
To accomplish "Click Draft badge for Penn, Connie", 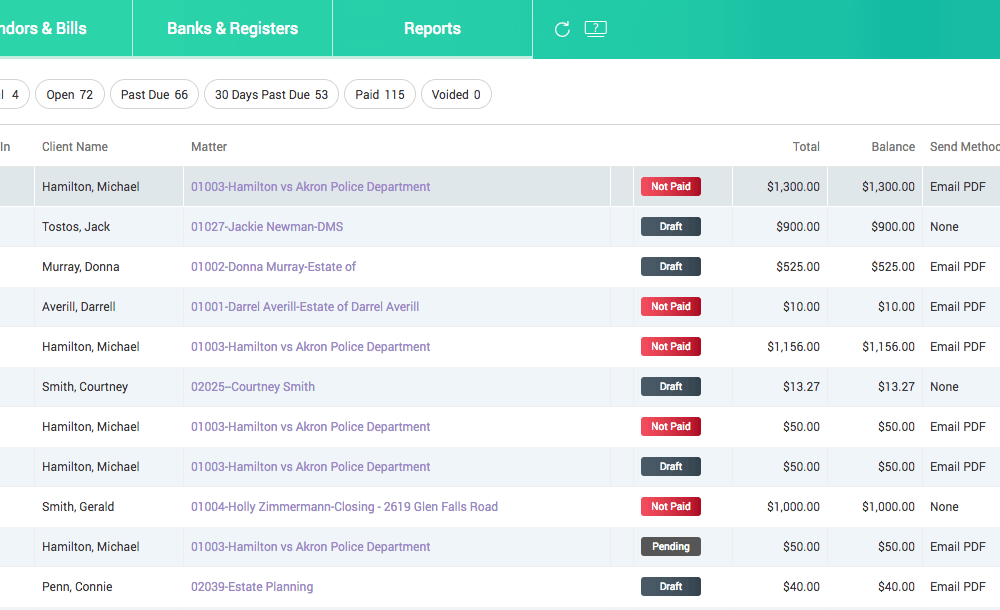I will pos(671,586).
